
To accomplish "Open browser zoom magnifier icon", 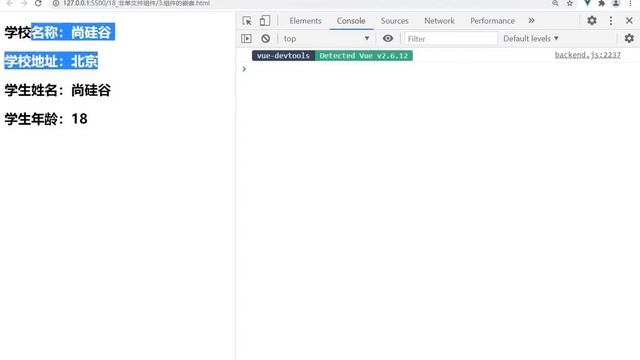I will pyautogui.click(x=555, y=3).
